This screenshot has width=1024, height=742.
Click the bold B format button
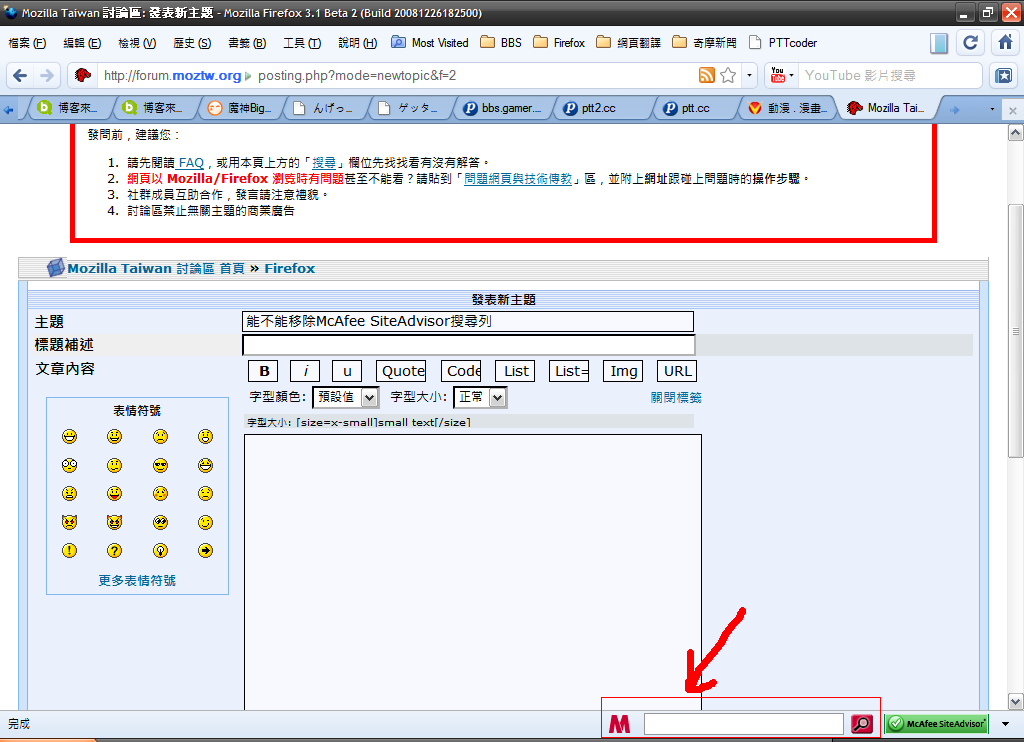point(263,371)
